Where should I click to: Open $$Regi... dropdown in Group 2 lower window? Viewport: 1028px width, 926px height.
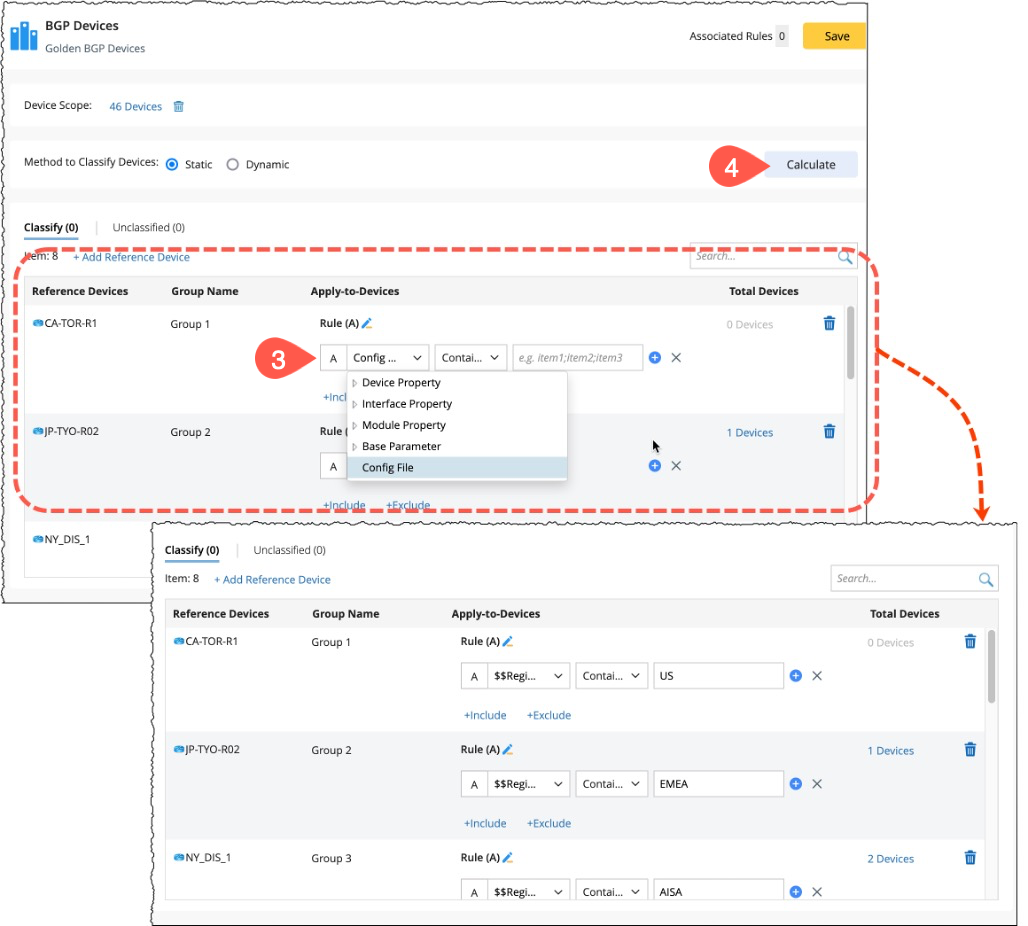[528, 784]
